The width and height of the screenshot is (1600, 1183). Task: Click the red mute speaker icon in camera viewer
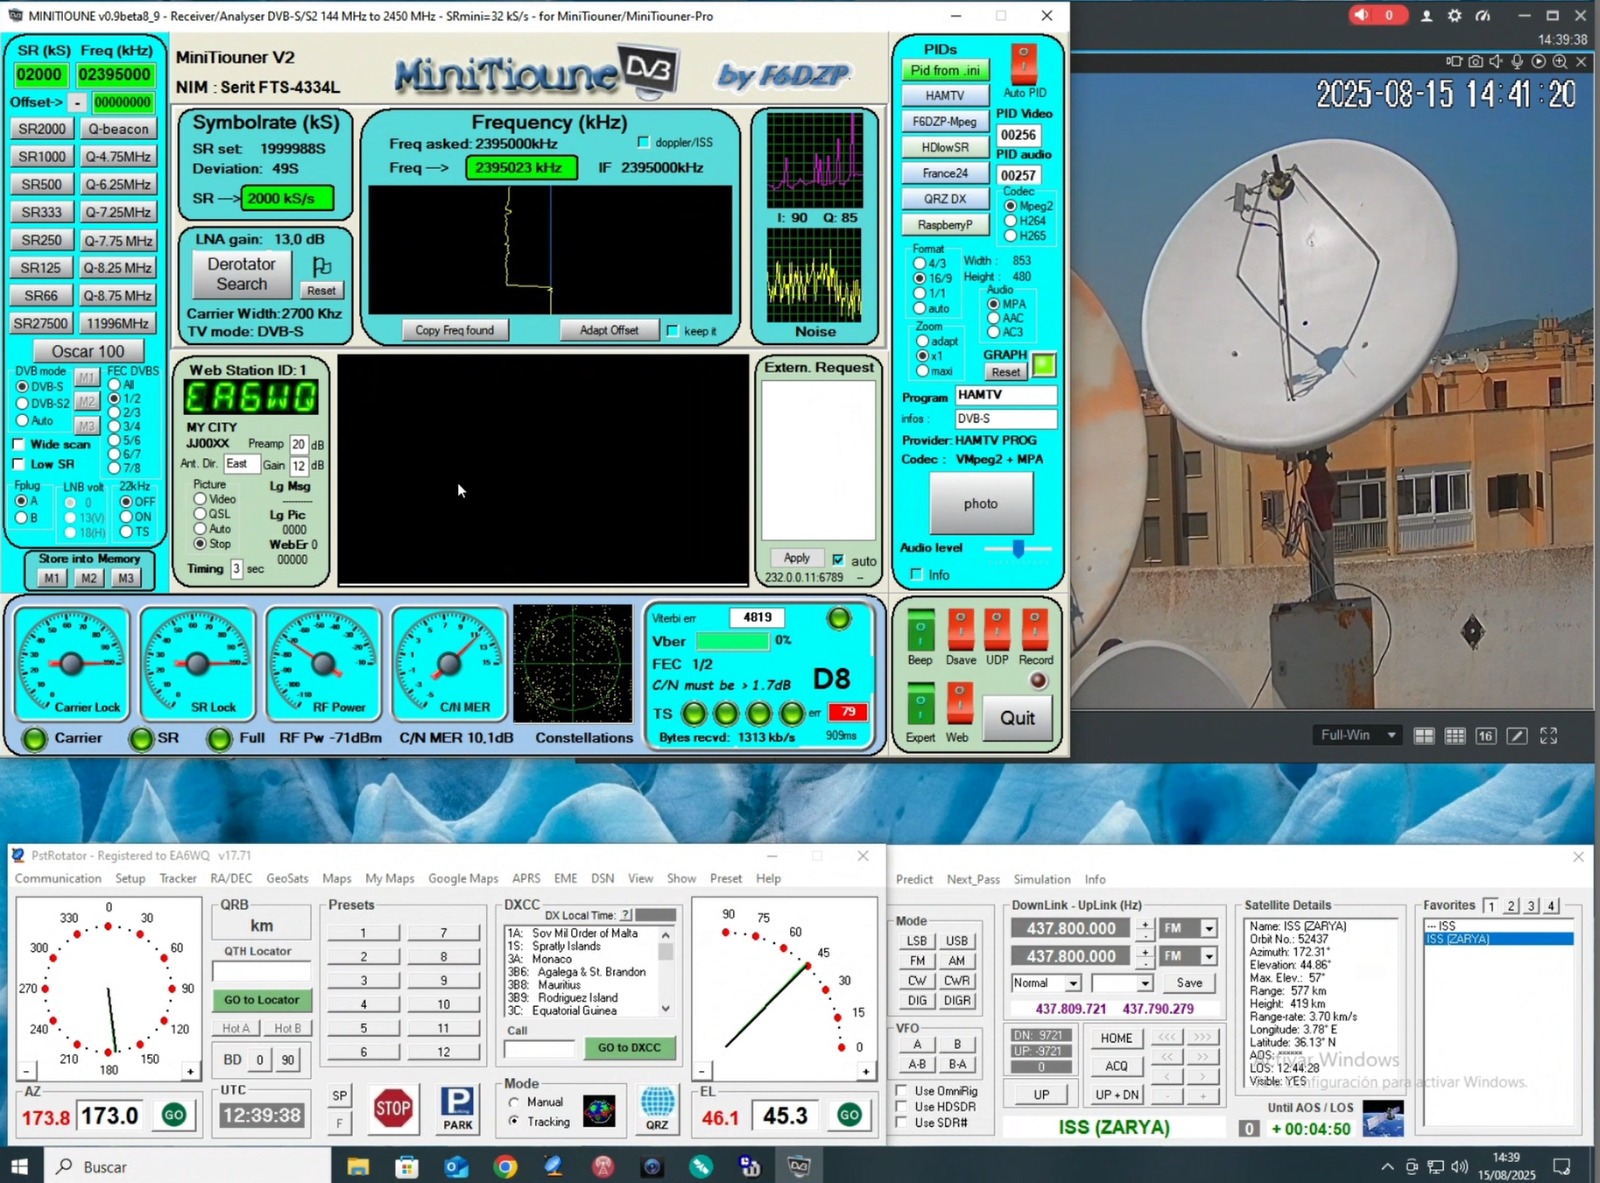pos(1360,15)
